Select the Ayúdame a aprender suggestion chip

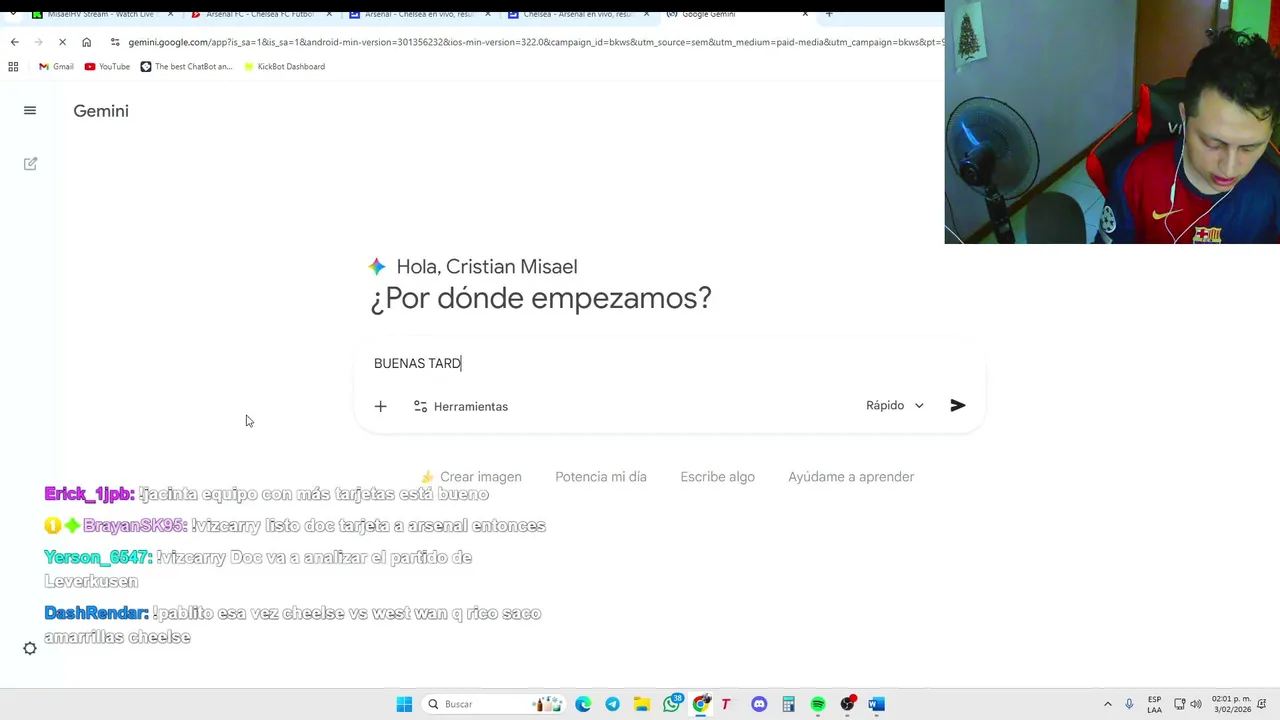point(851,477)
